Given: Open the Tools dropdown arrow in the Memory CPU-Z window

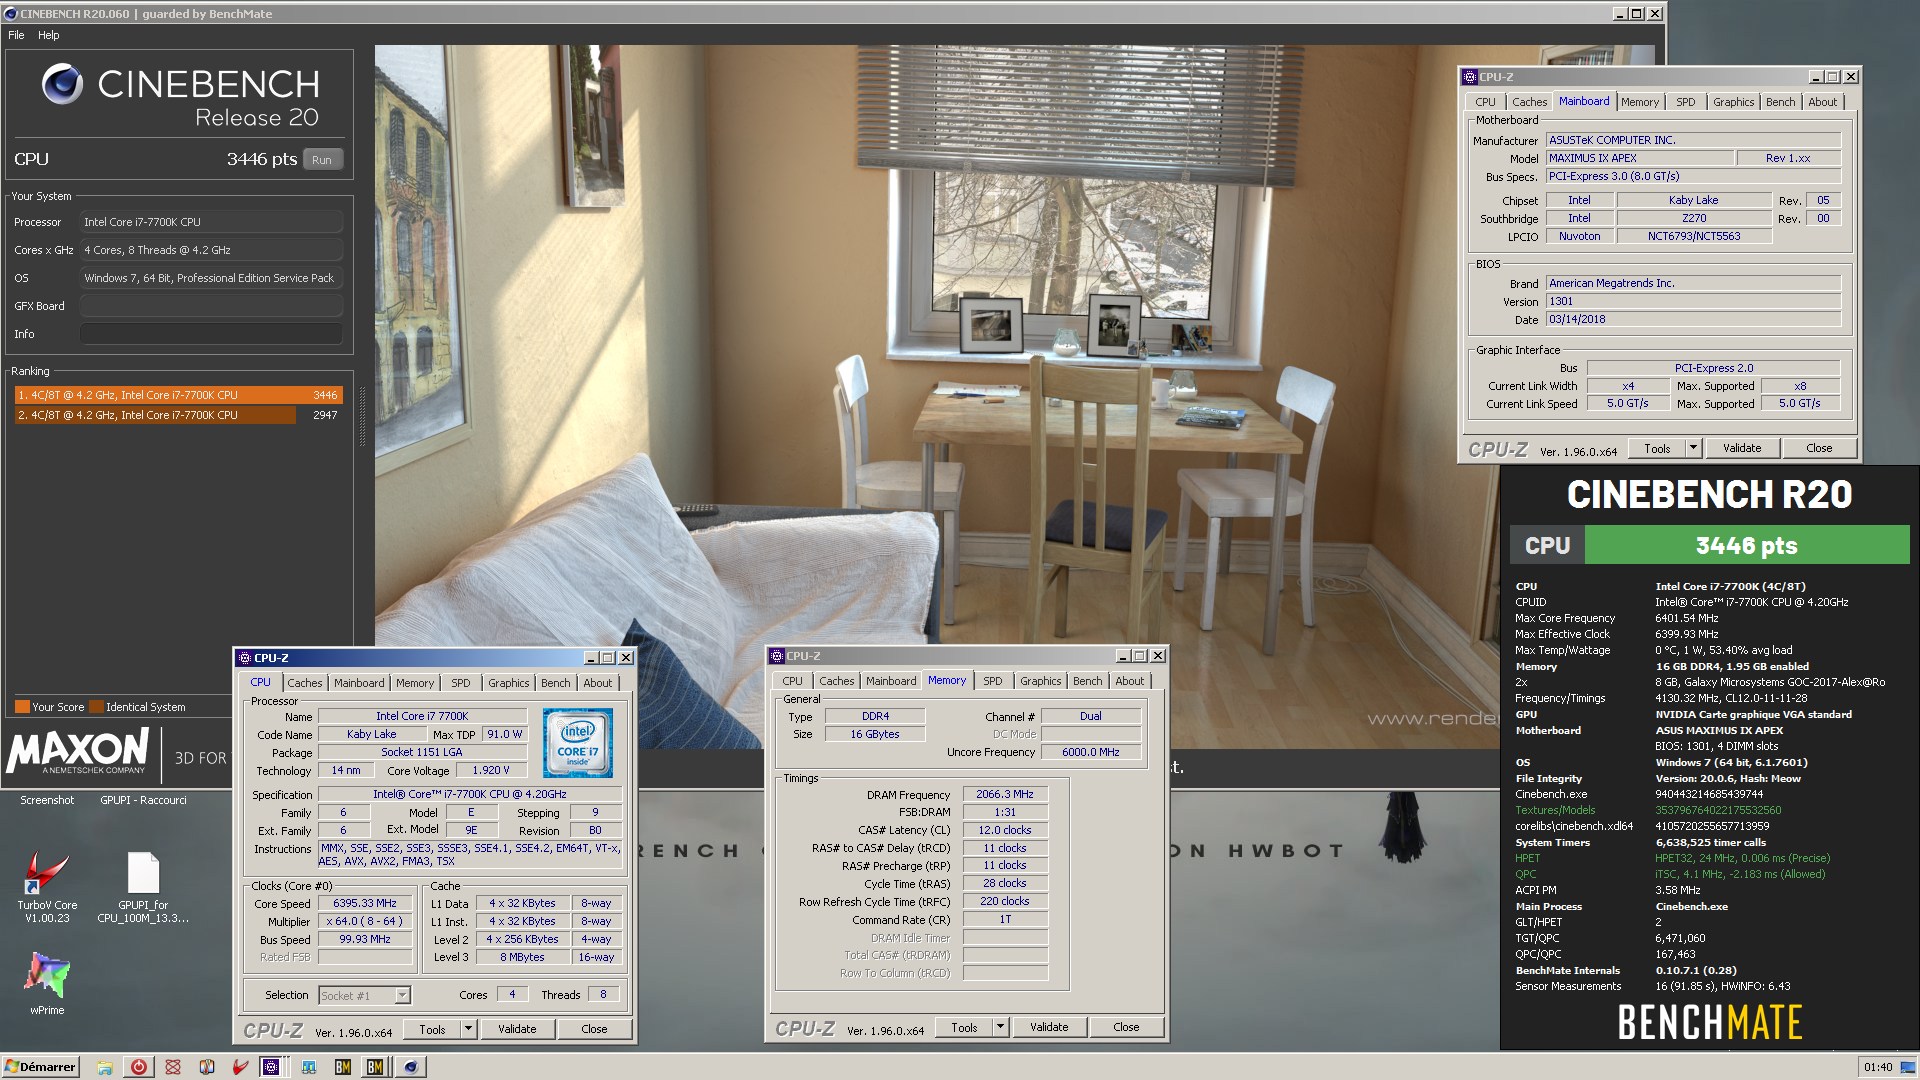Looking at the screenshot, I should [999, 1027].
